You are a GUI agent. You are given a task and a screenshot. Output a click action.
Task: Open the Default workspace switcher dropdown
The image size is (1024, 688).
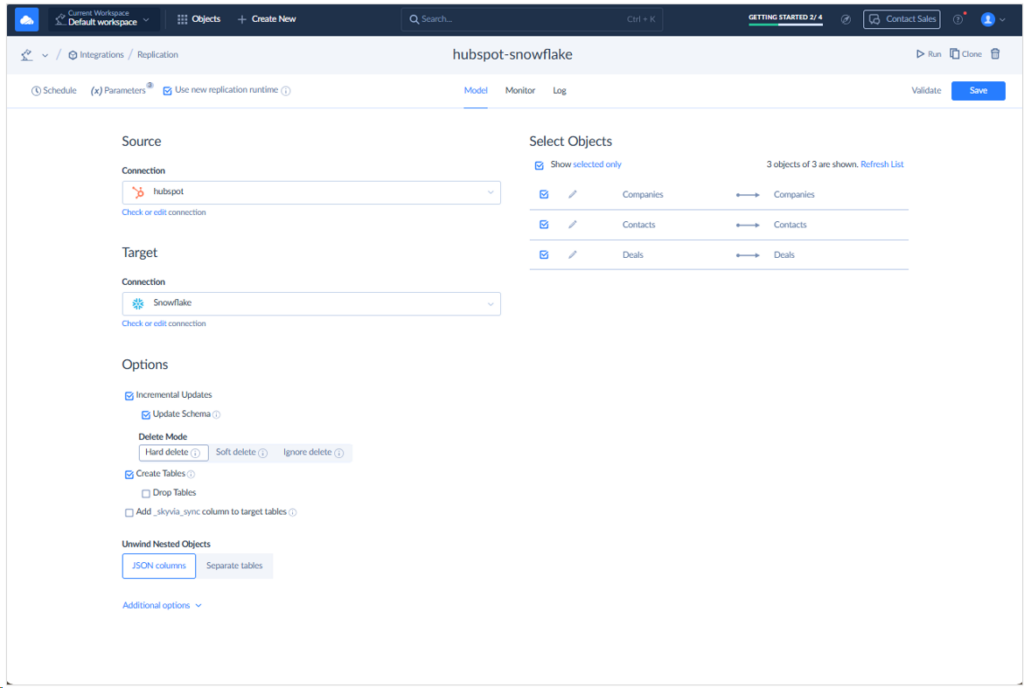coord(103,19)
